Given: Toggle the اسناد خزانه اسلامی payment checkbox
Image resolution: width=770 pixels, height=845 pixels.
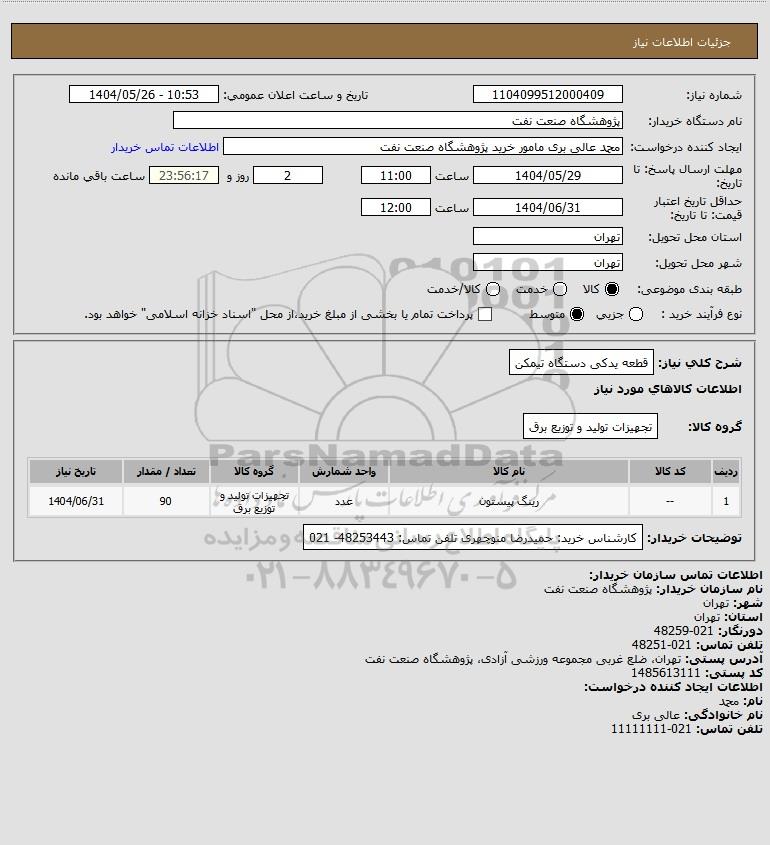Looking at the screenshot, I should [485, 314].
